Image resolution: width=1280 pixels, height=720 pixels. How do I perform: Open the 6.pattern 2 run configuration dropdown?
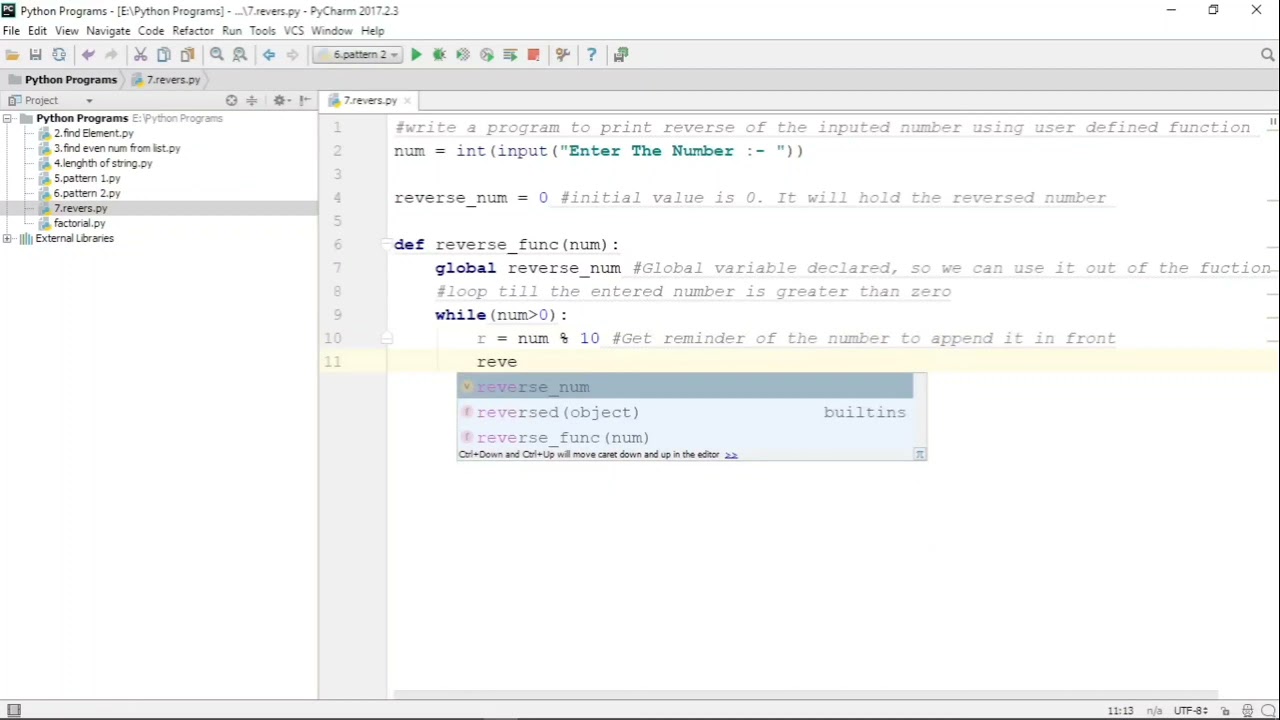[358, 55]
